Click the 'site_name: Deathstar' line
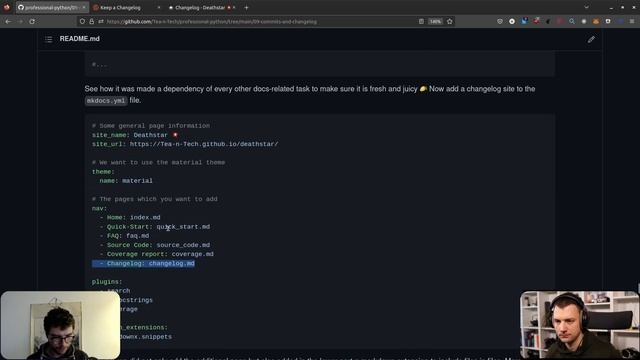The height and width of the screenshot is (360, 640). tap(135, 135)
